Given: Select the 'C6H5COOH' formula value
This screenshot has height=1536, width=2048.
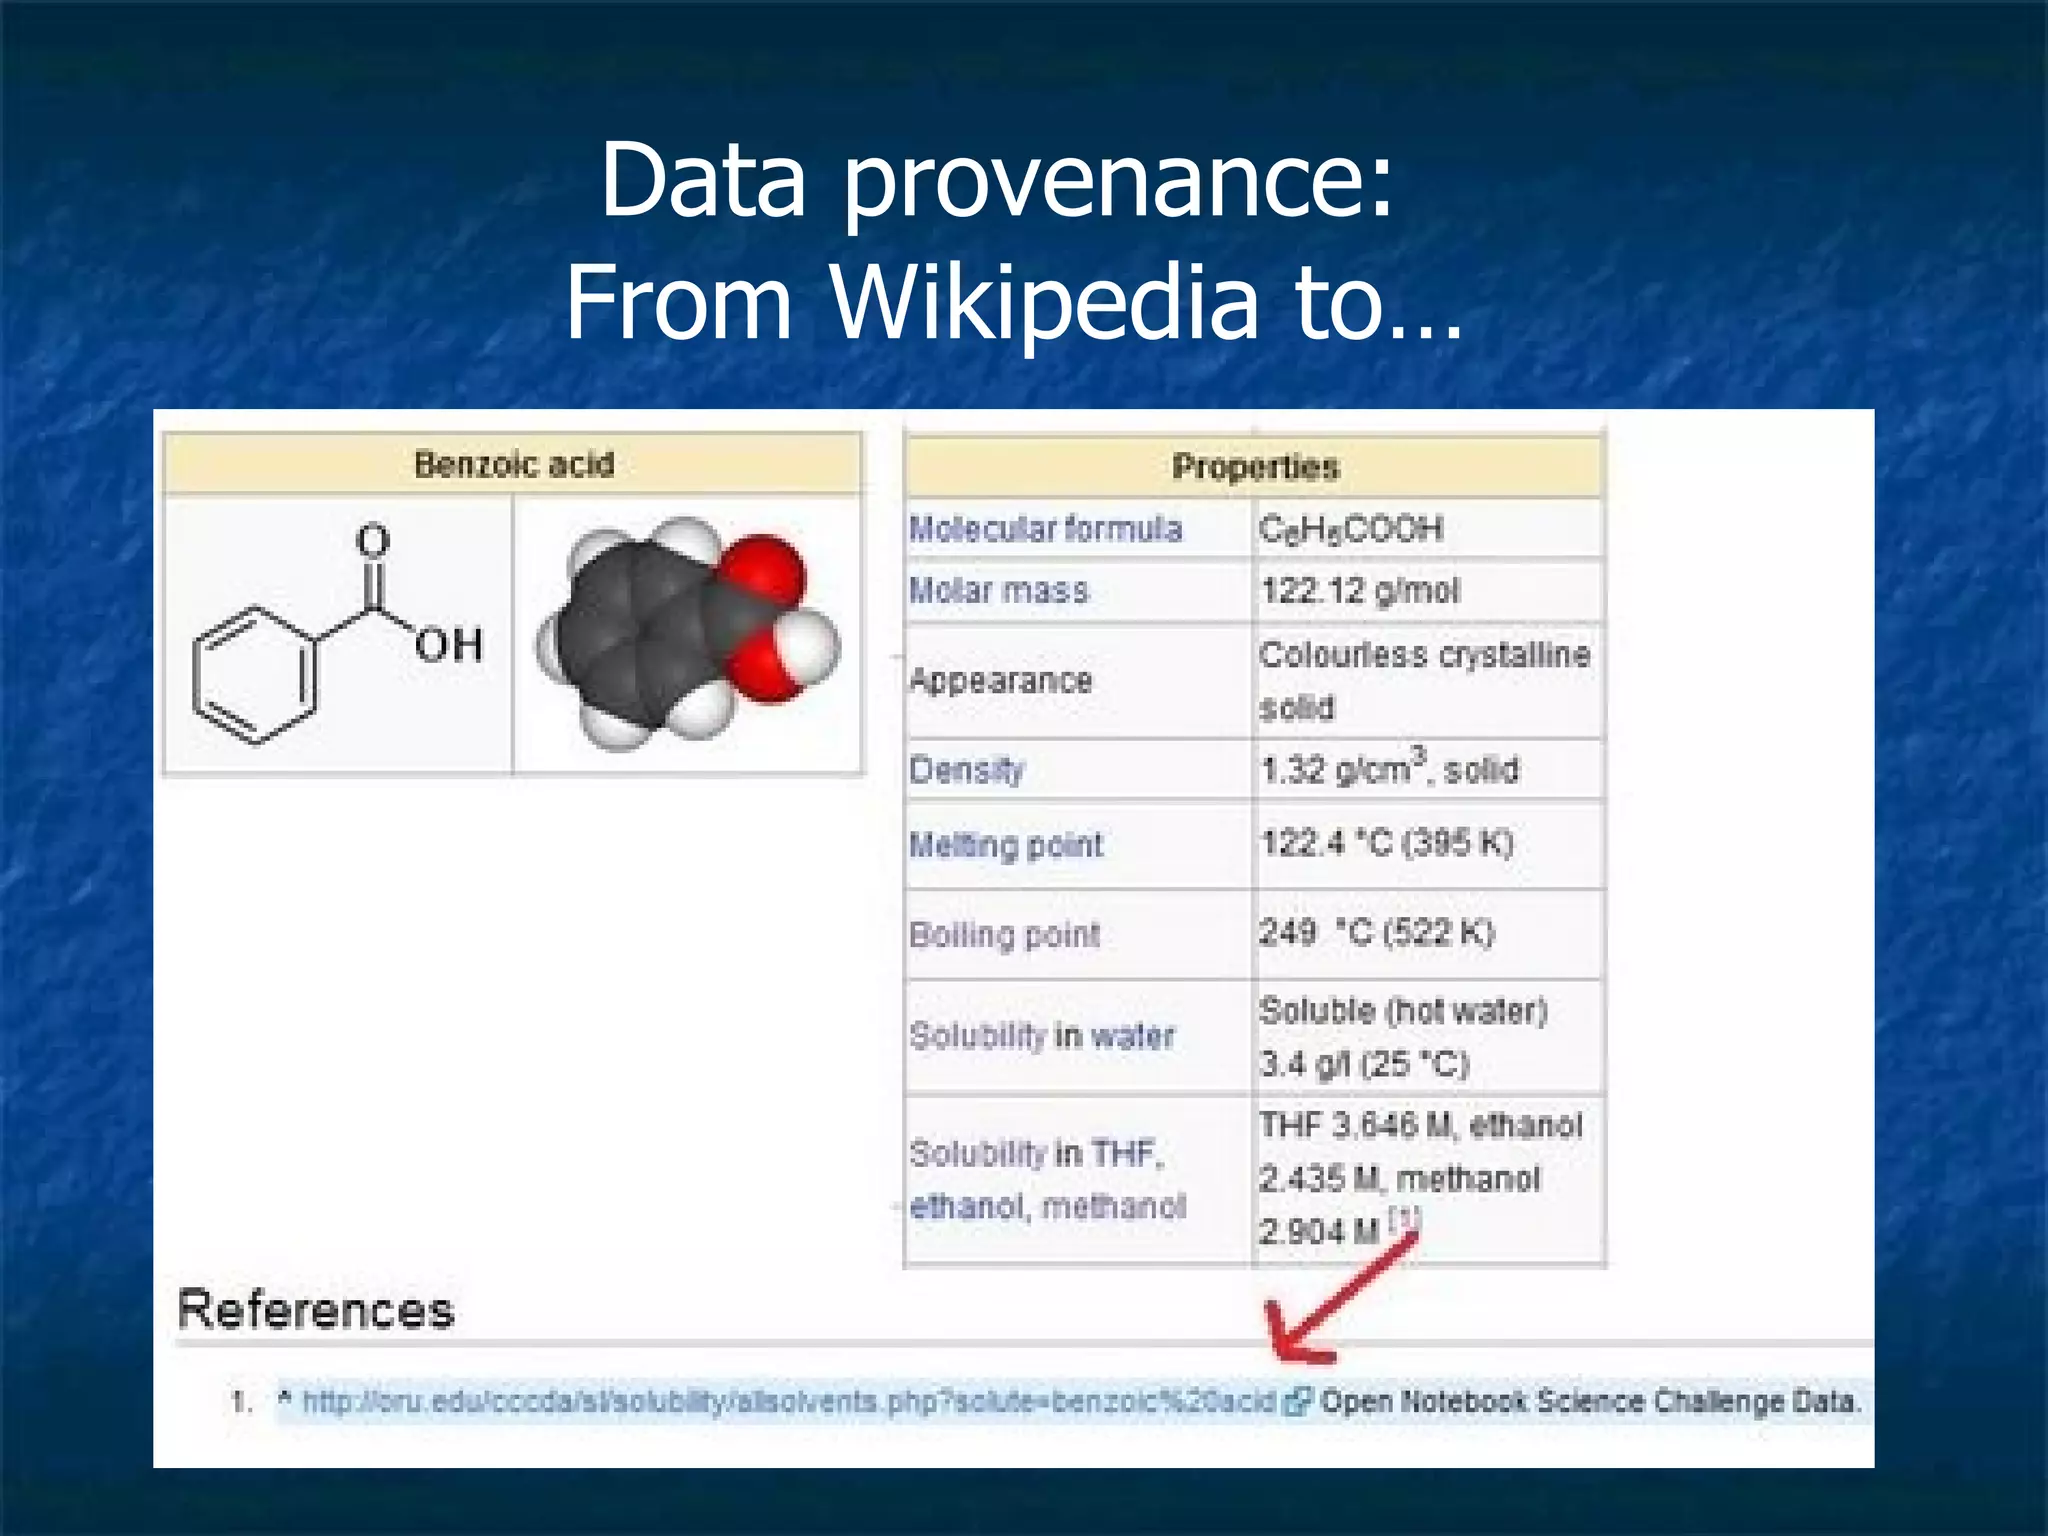Looking at the screenshot, I should point(1351,528).
